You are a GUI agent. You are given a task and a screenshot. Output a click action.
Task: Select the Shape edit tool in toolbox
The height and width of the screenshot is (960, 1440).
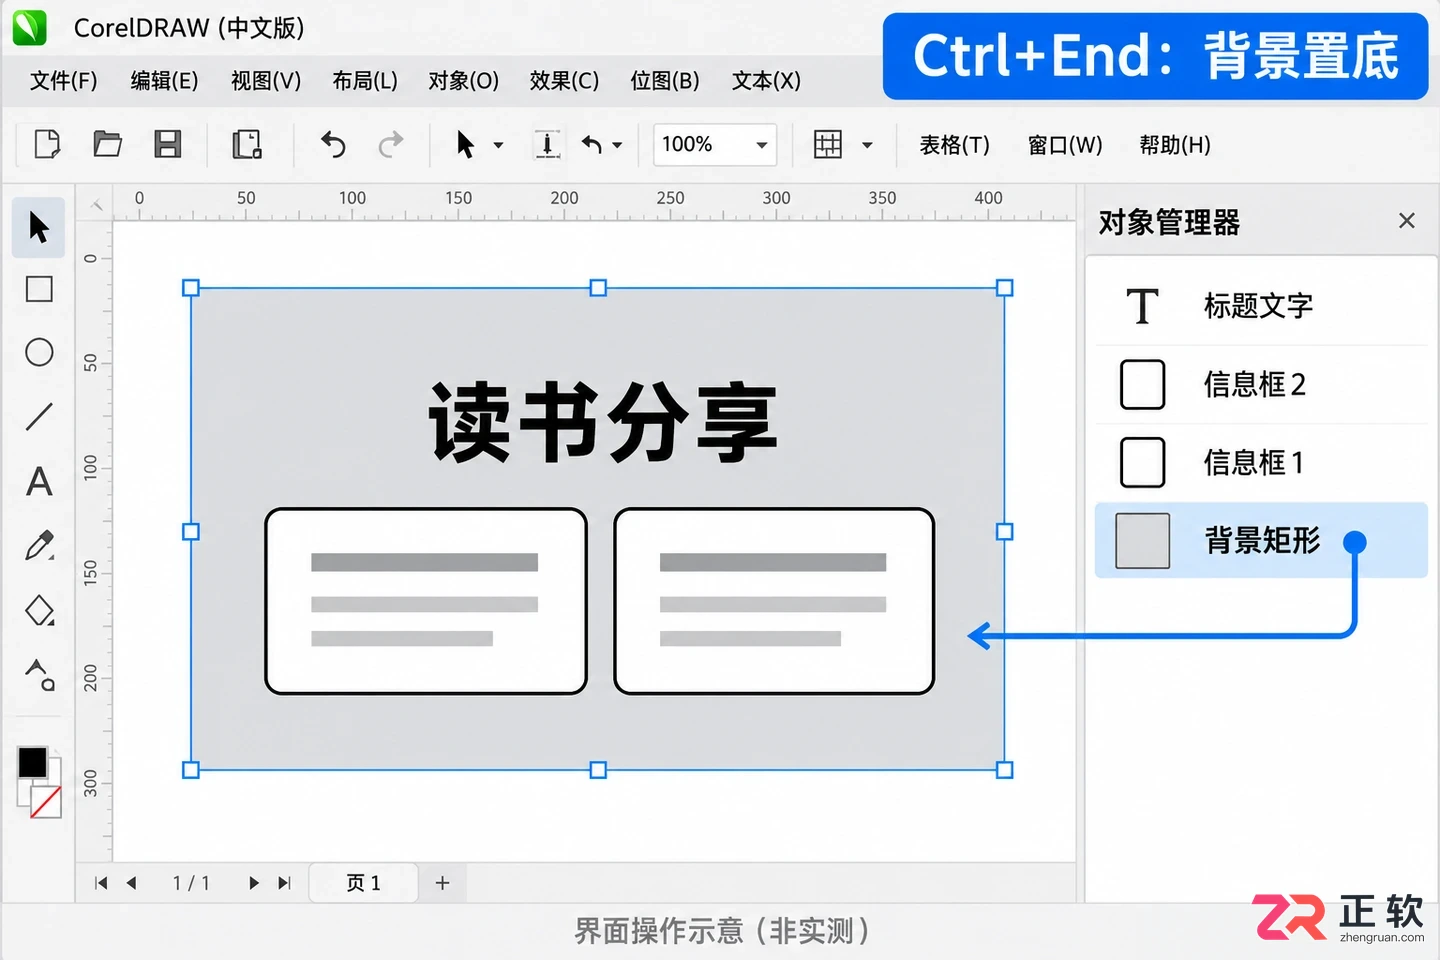39,675
